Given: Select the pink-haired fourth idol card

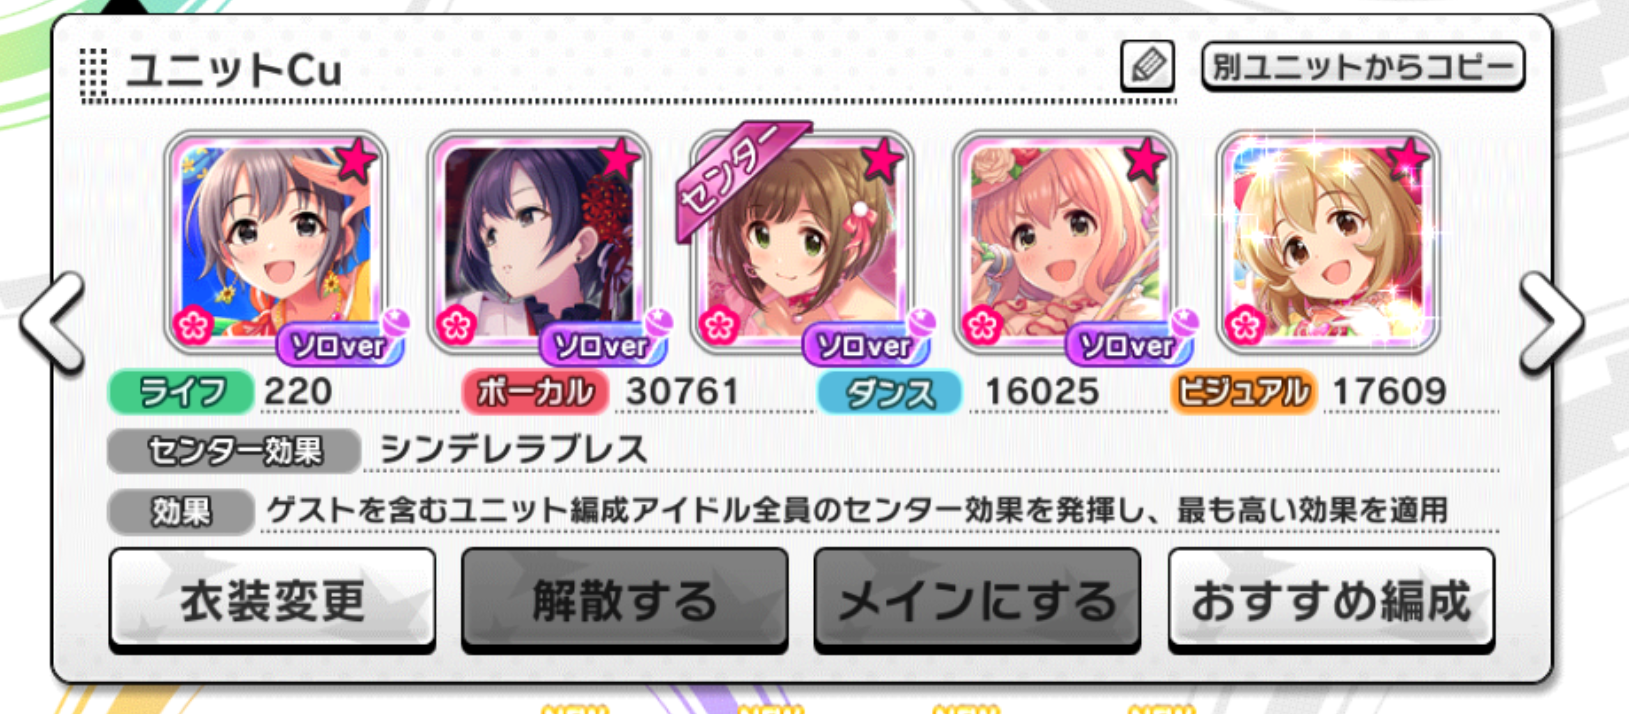Looking at the screenshot, I should pyautogui.click(x=1065, y=242).
